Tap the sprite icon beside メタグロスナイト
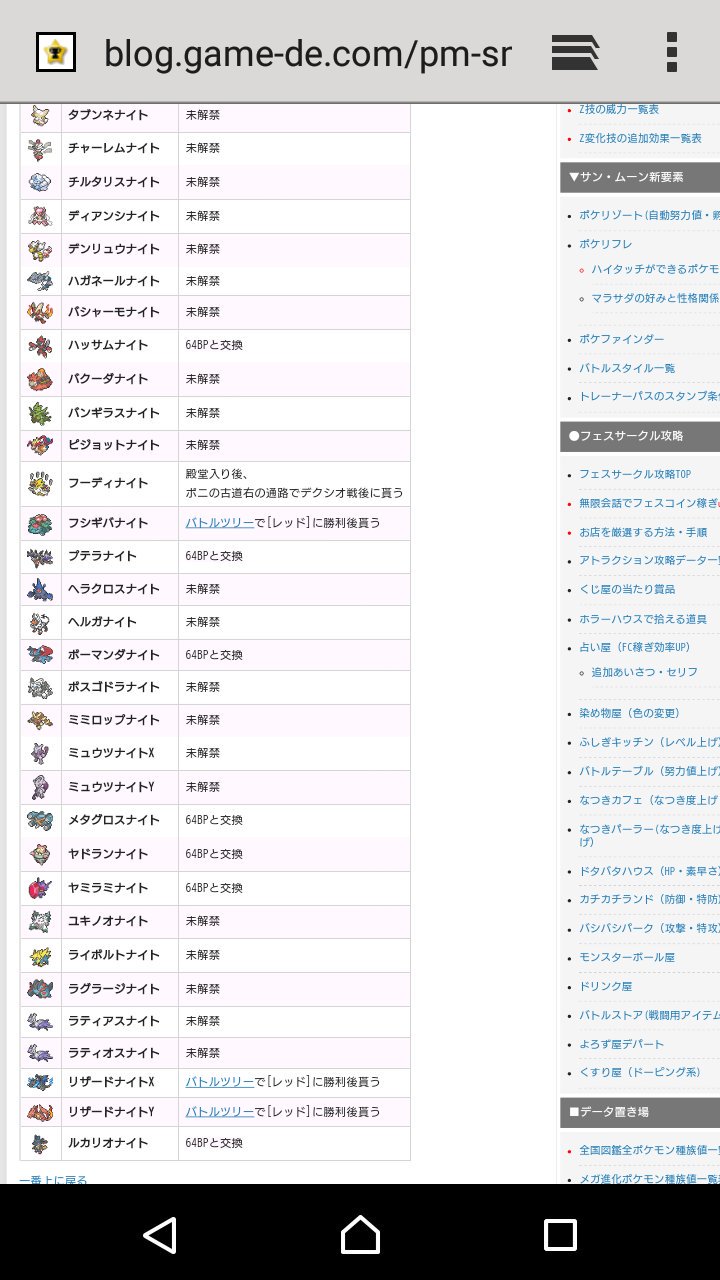This screenshot has width=720, height=1280. [x=40, y=820]
